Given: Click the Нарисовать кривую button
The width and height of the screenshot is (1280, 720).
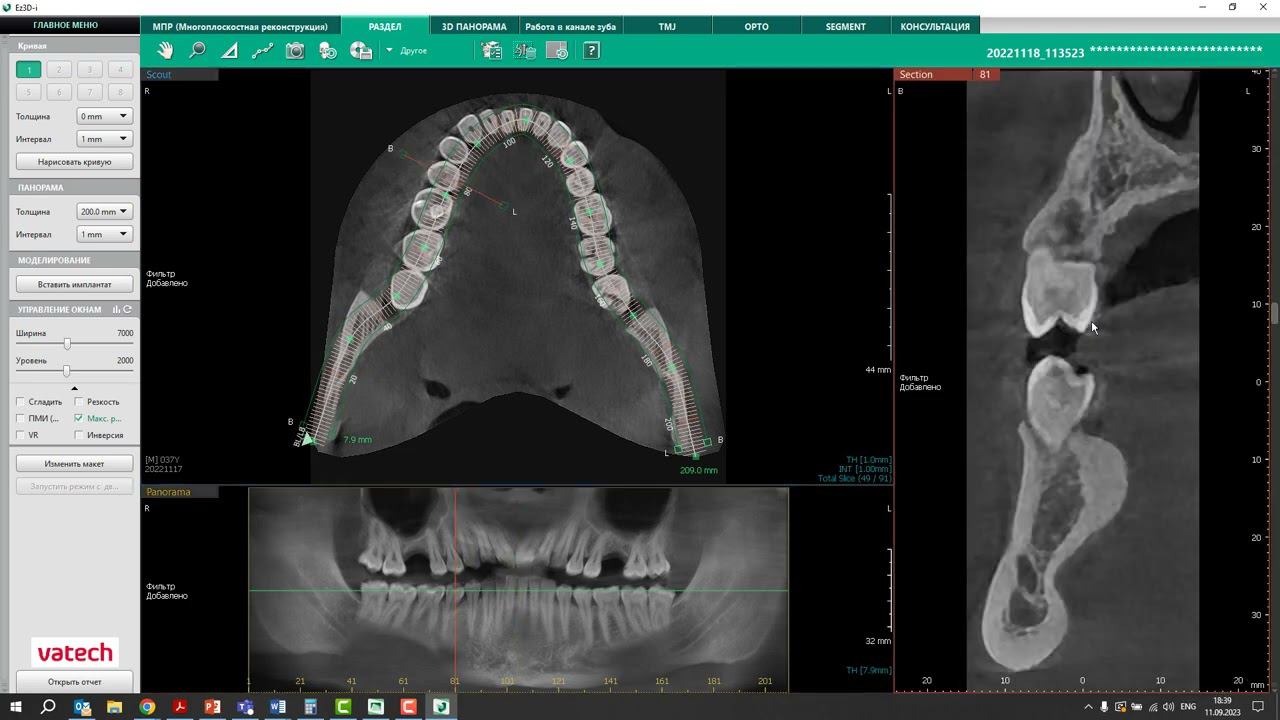Looking at the screenshot, I should (75, 161).
